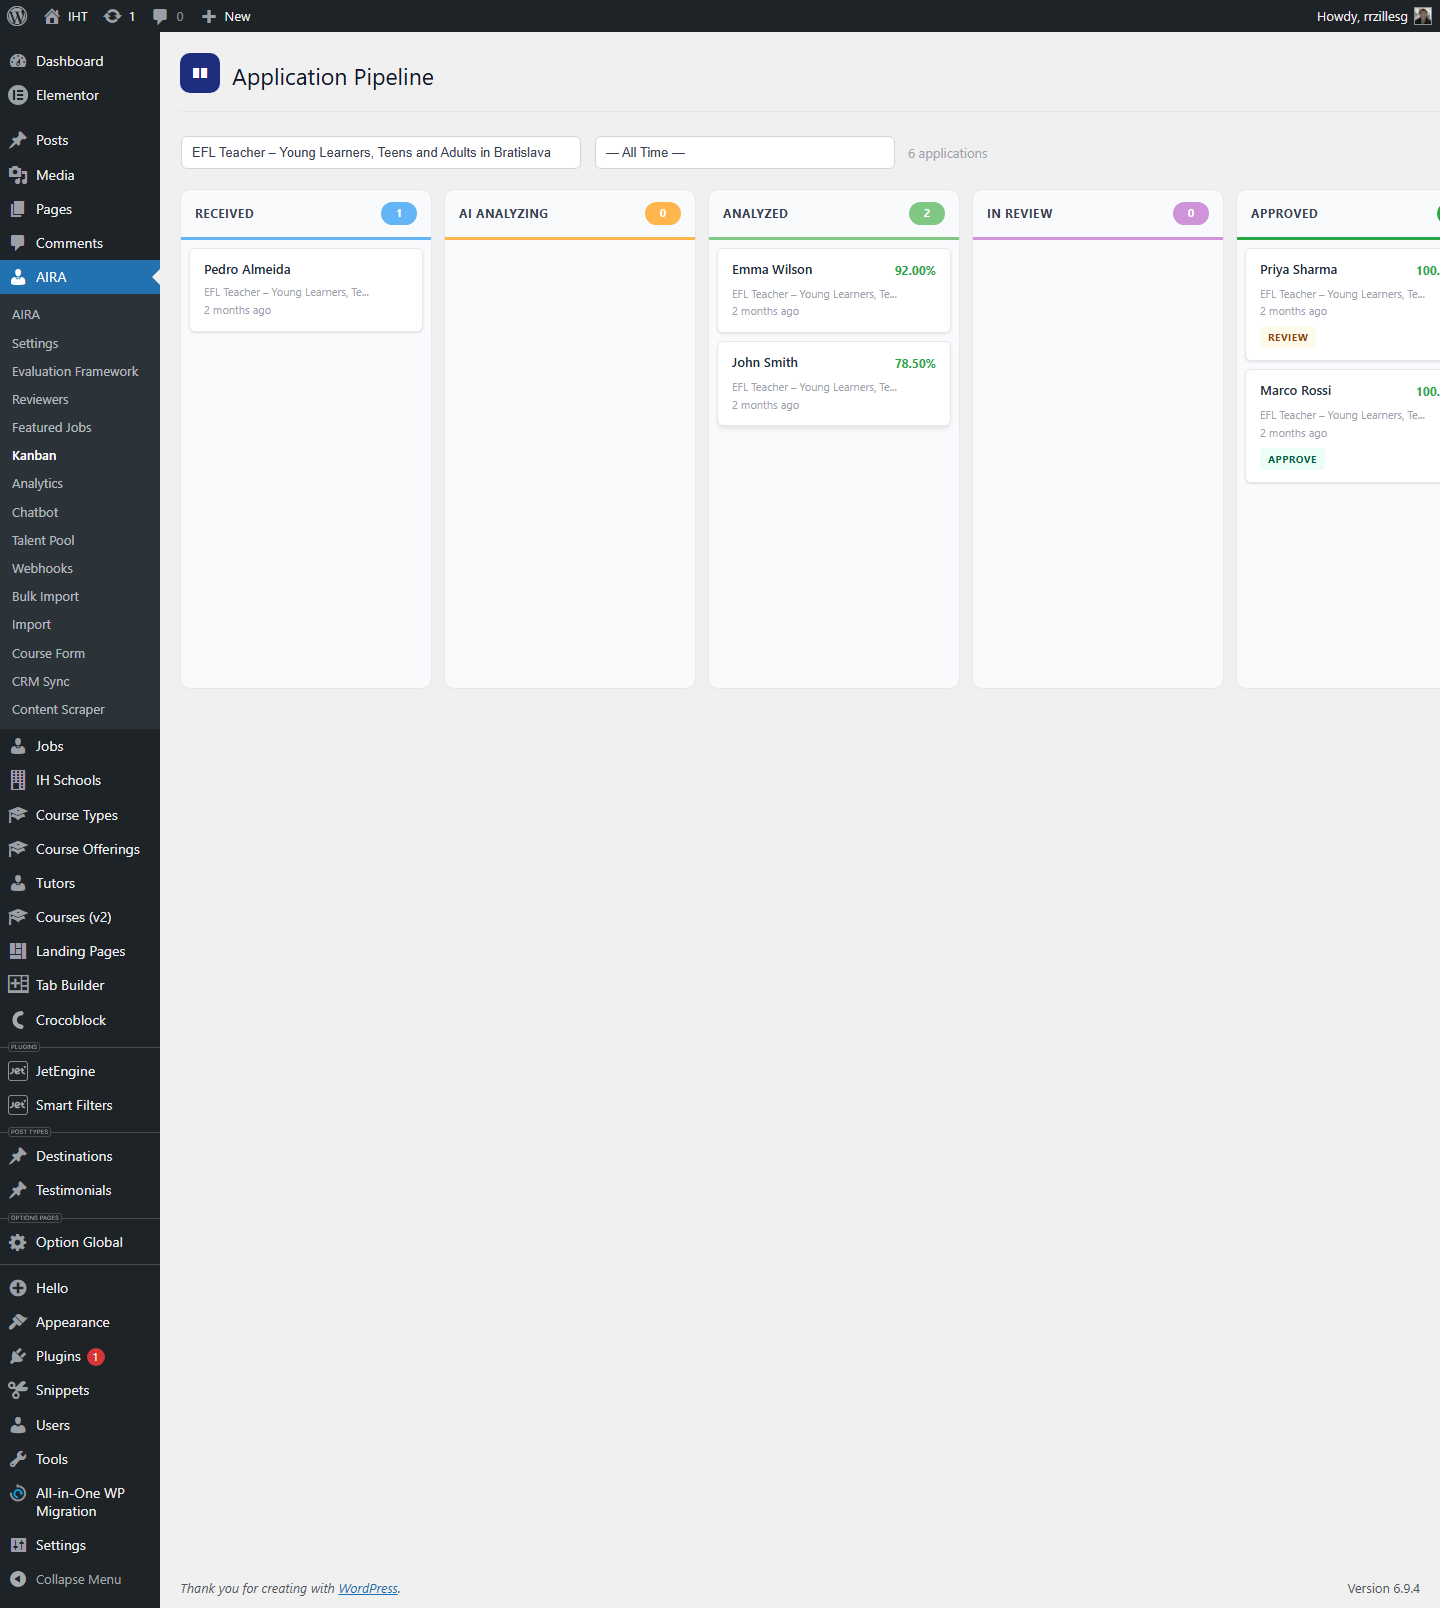
Task: Click the Course Types graduation icon
Action: 18,815
